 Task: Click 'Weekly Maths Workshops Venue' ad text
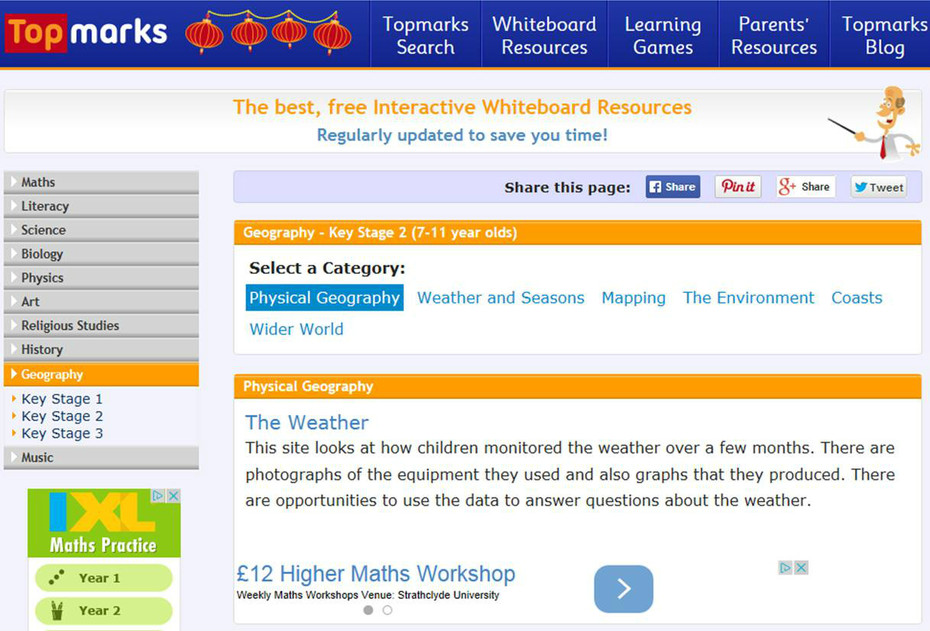(368, 595)
